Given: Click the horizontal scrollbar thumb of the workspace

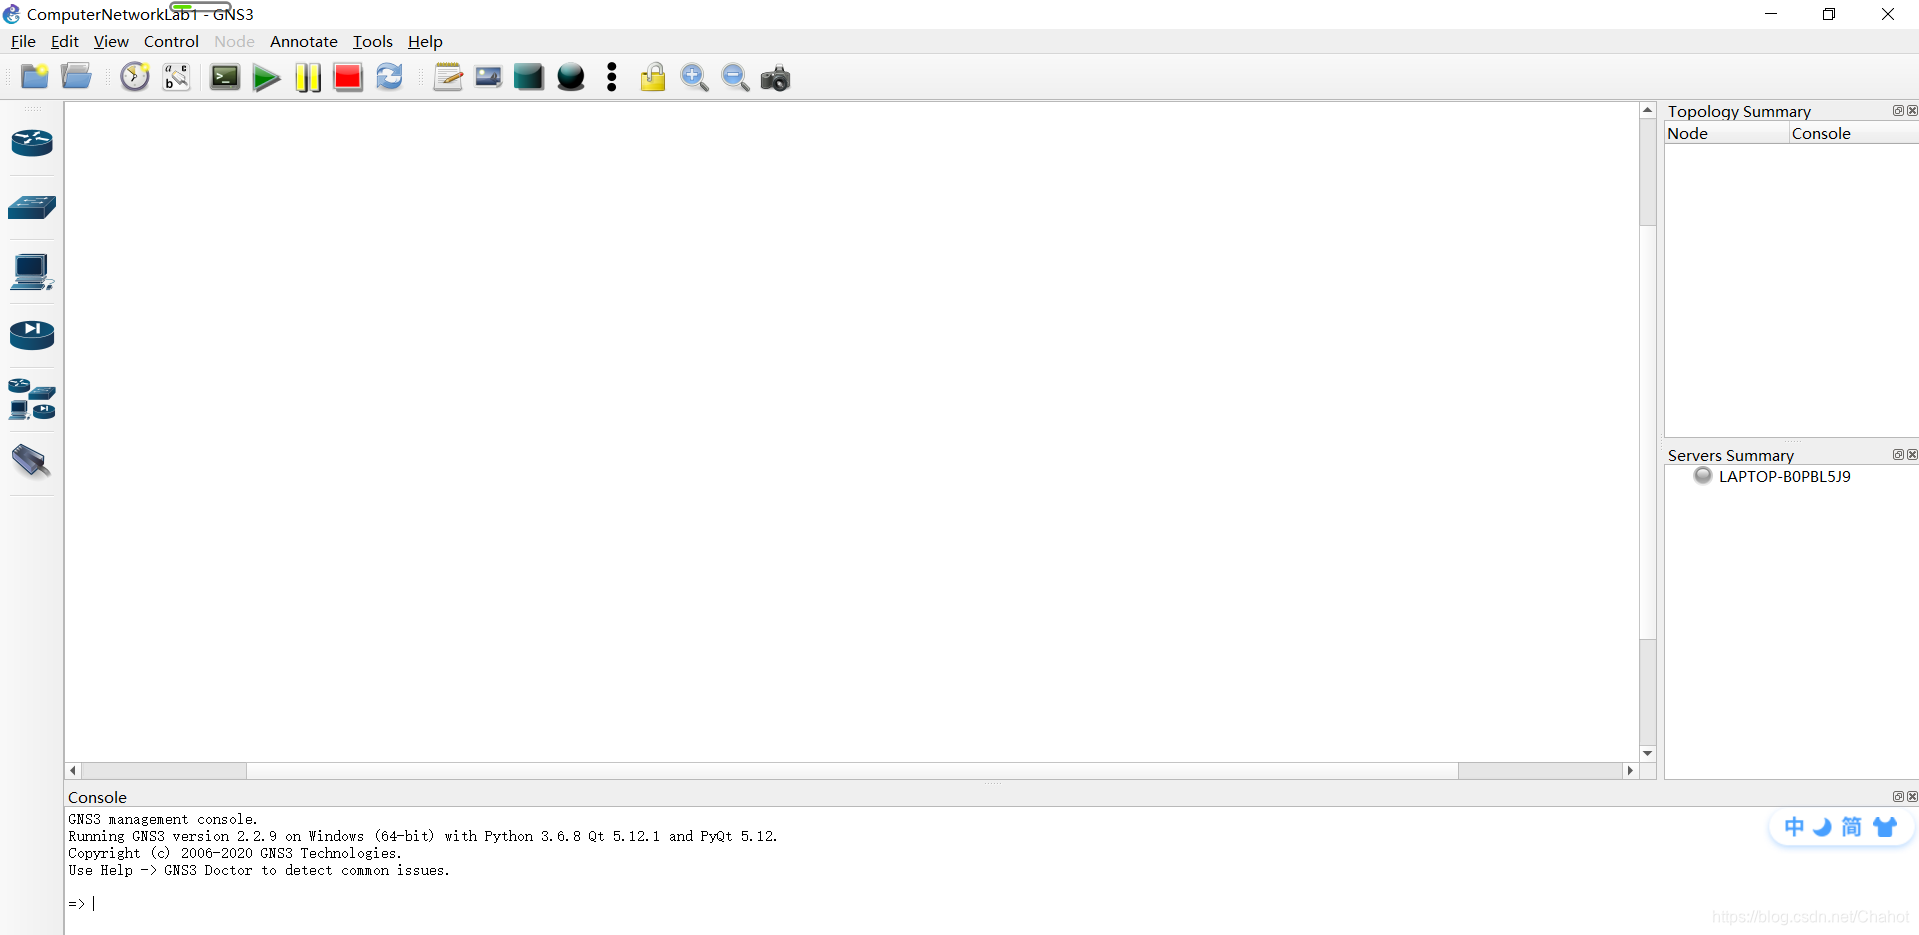Looking at the screenshot, I should click(x=852, y=771).
